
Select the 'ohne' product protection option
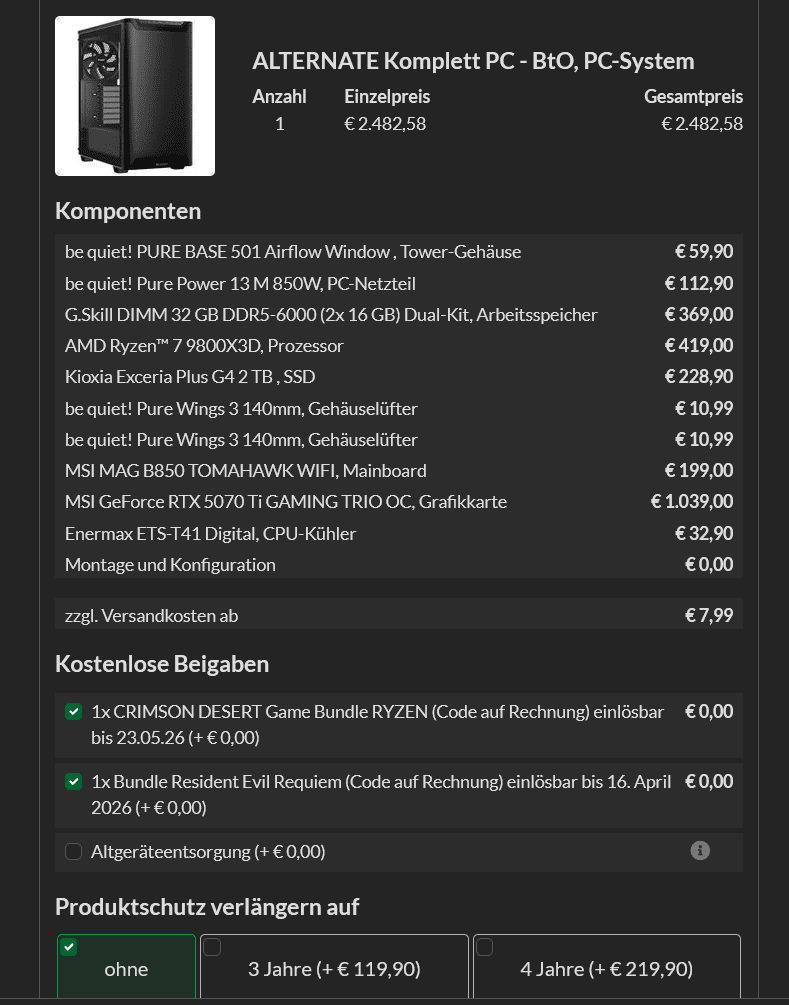[x=126, y=968]
